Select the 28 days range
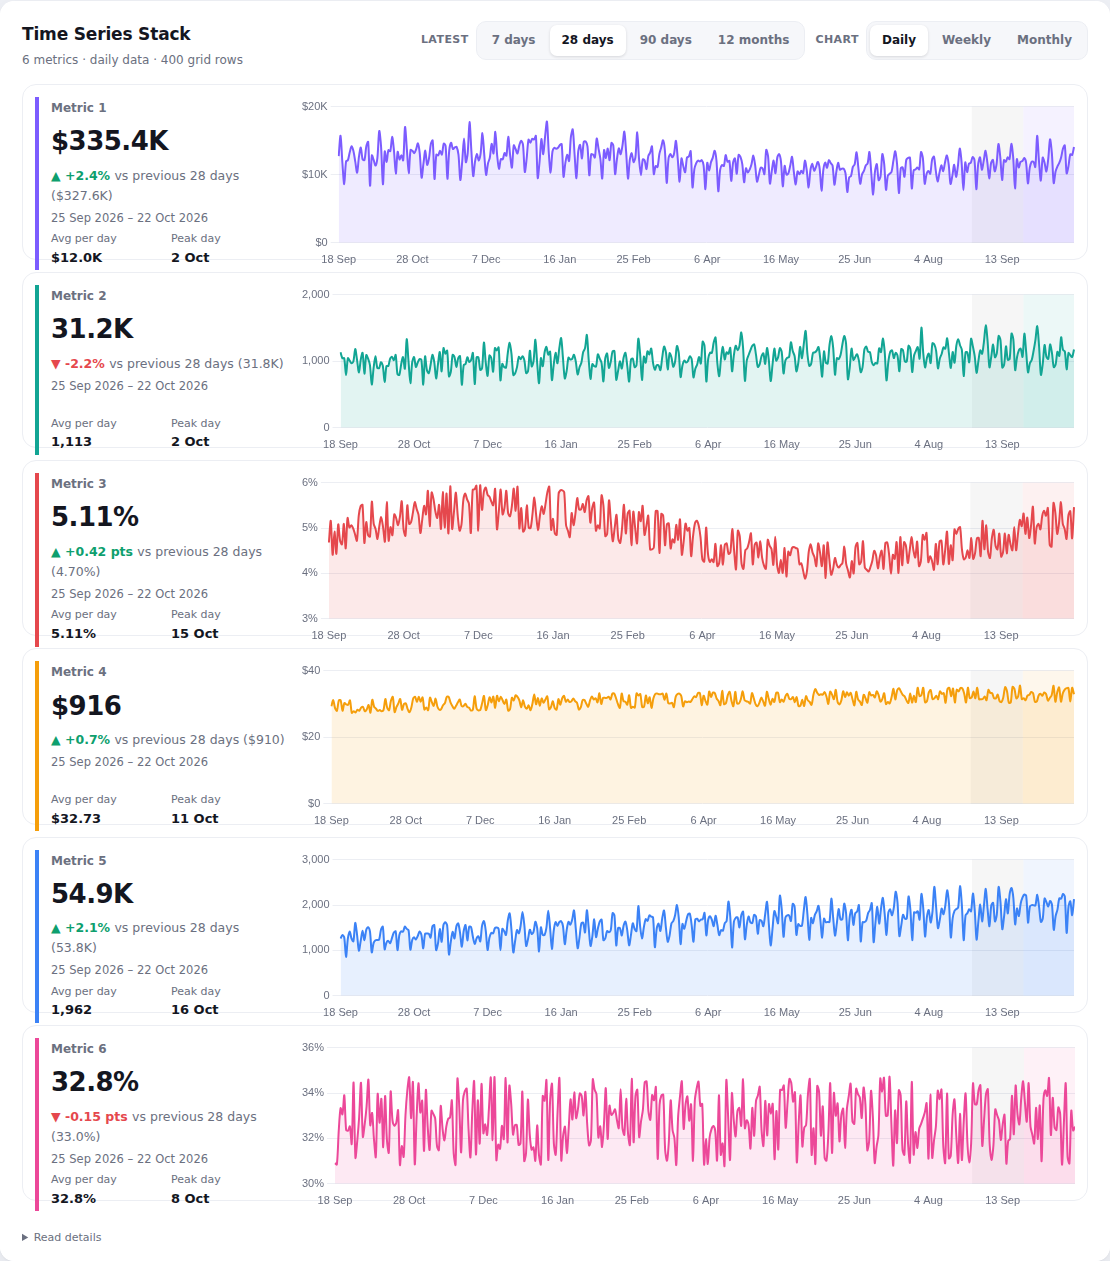 pyautogui.click(x=587, y=40)
